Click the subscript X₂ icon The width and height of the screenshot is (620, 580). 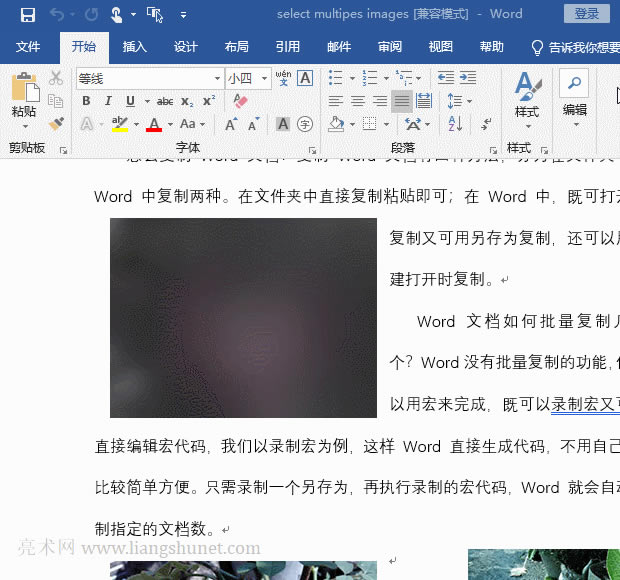(187, 101)
